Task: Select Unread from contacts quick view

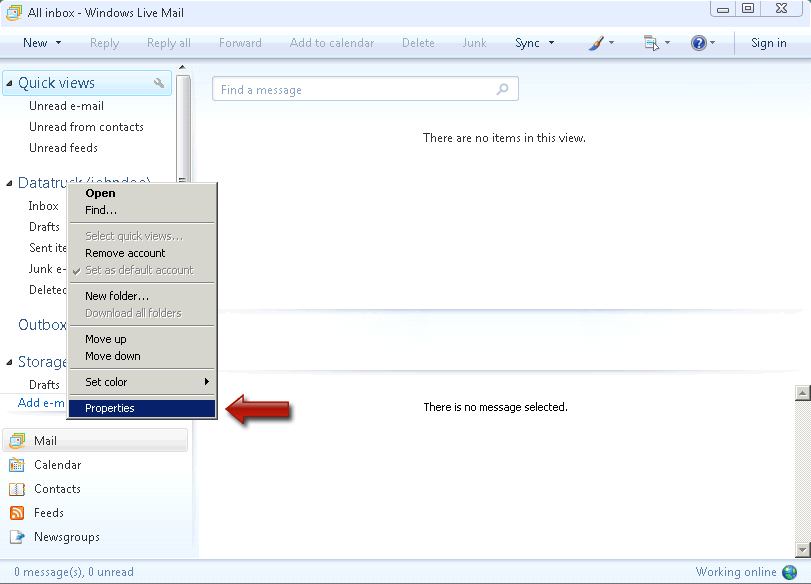Action: (86, 127)
